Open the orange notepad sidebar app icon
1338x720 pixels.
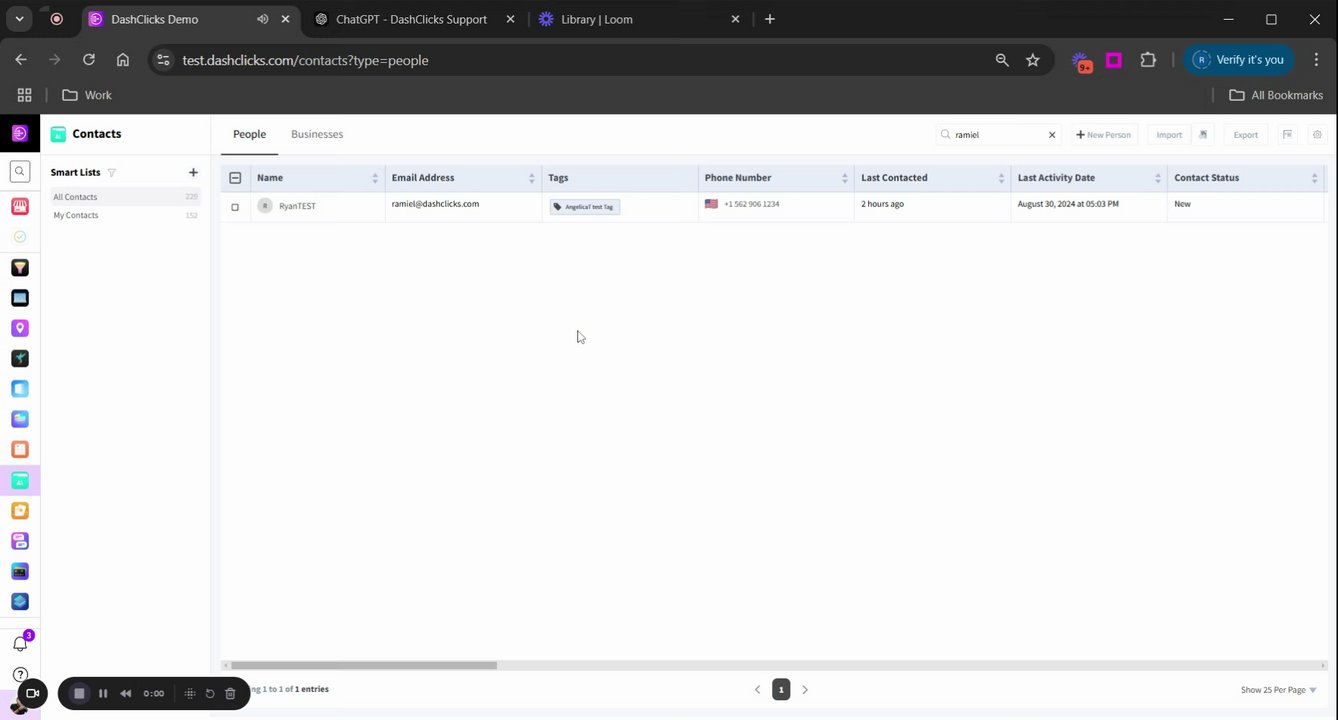point(20,450)
